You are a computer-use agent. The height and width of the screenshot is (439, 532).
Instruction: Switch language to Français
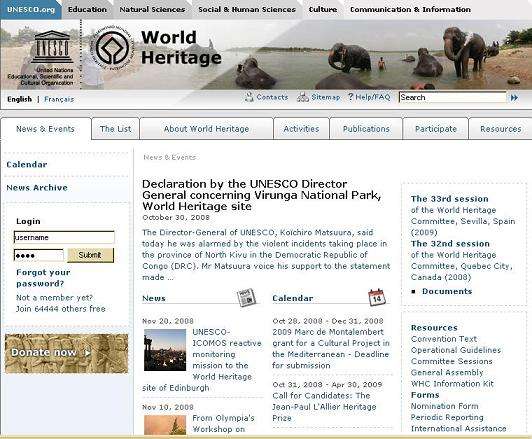click(59, 99)
